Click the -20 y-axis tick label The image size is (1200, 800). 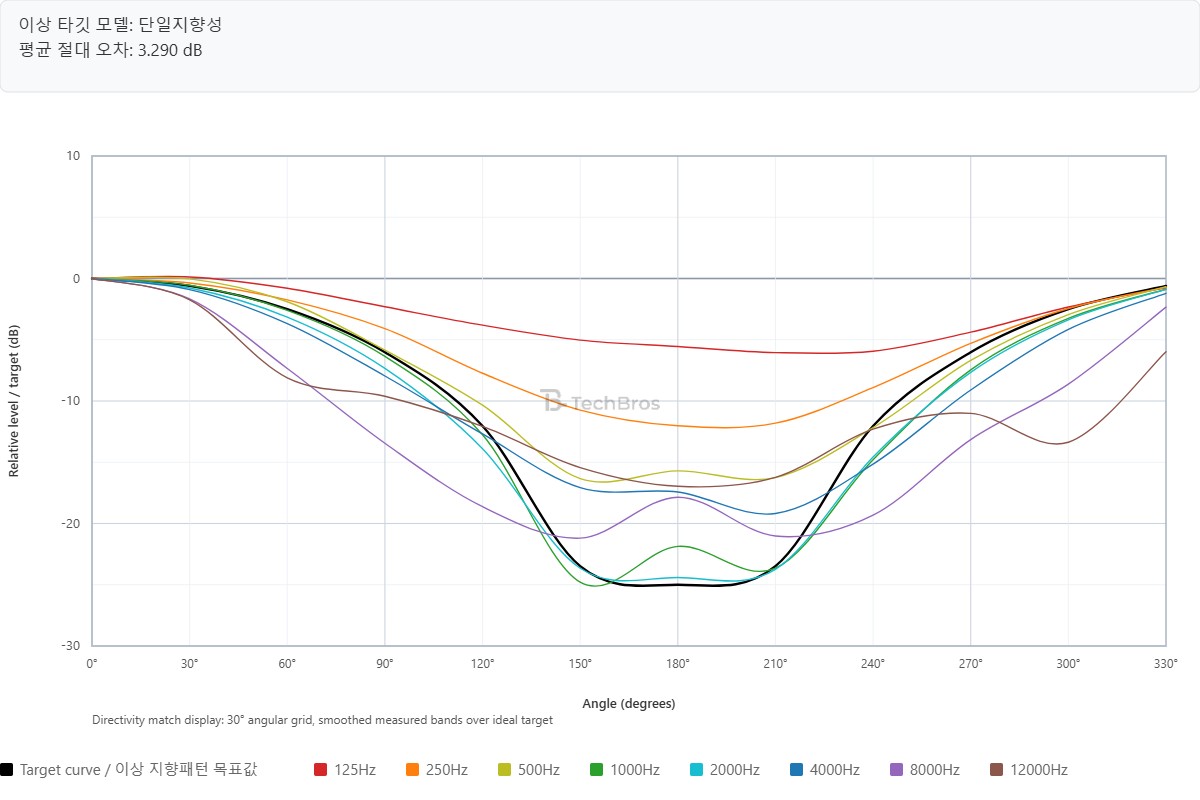click(73, 524)
